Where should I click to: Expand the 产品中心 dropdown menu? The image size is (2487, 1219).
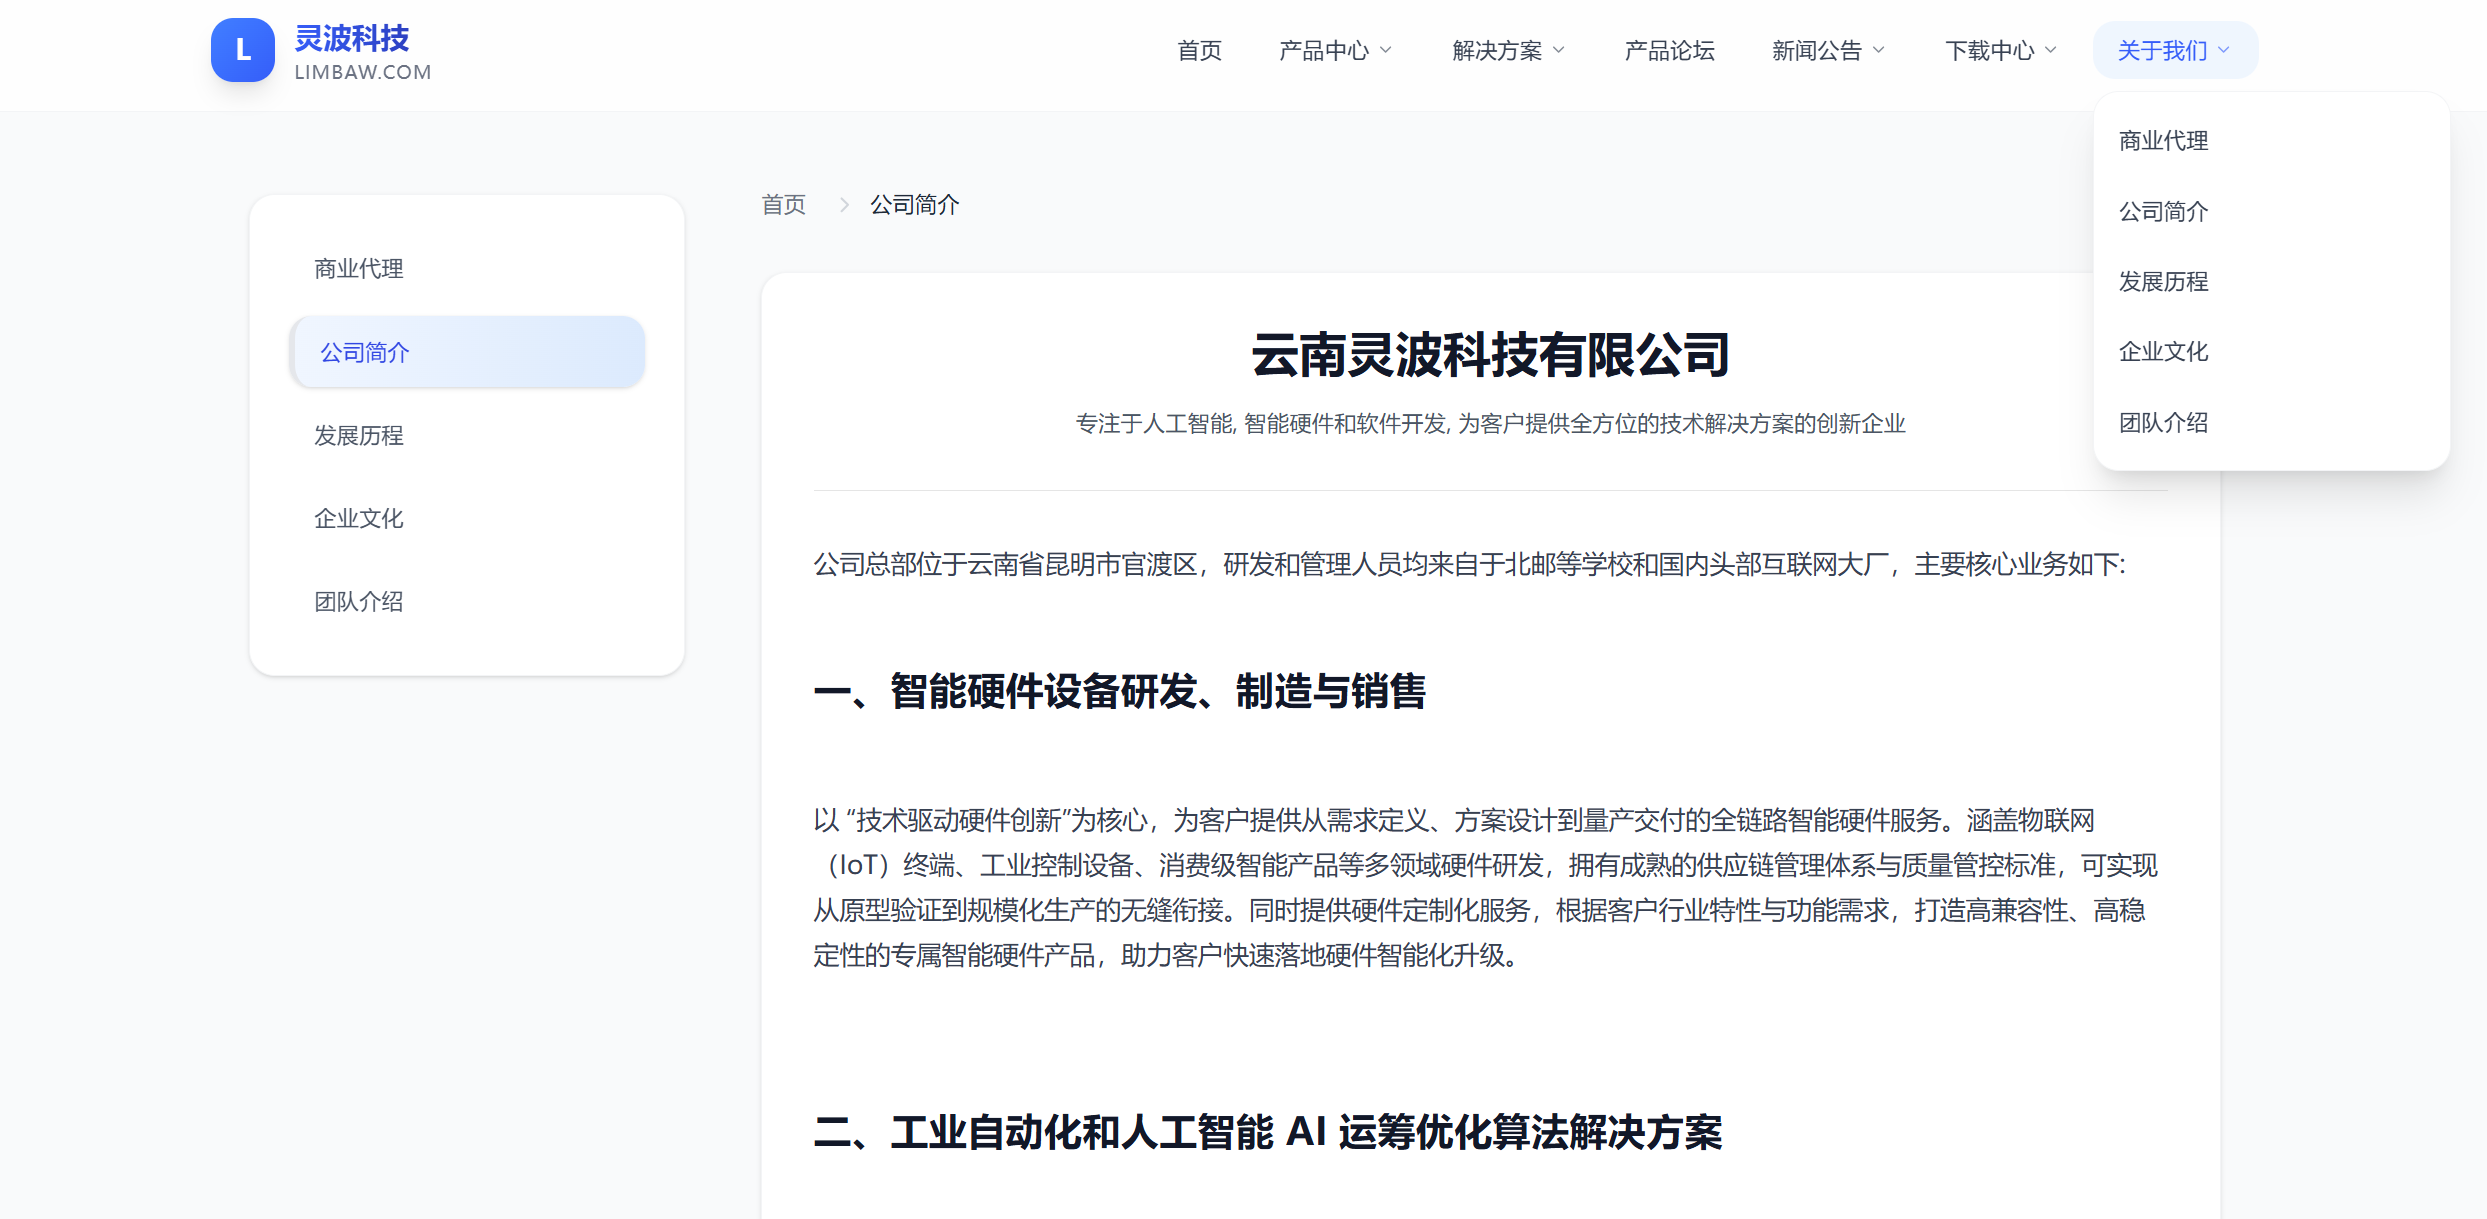[1334, 51]
